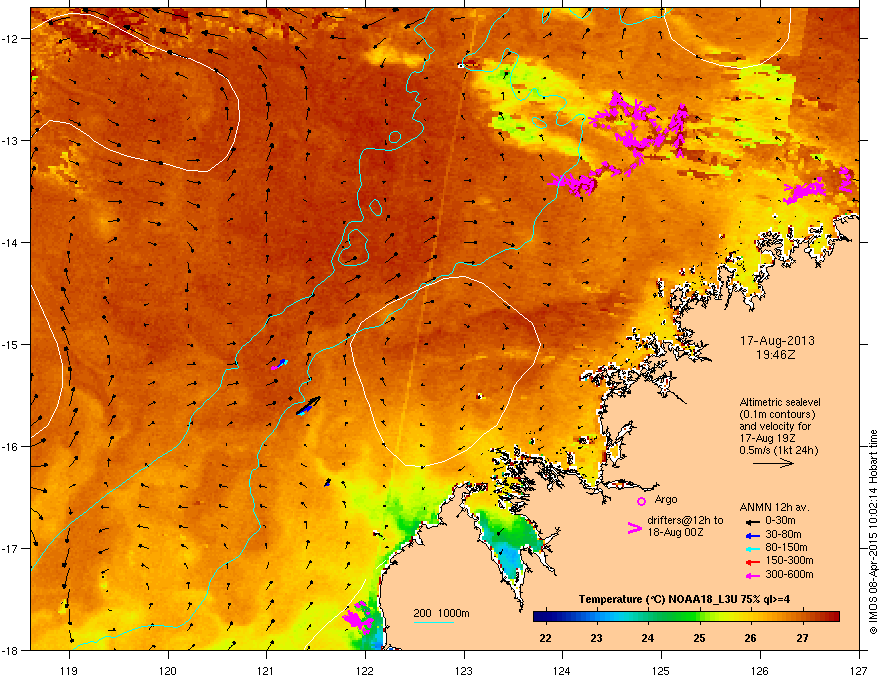Click the 23 tick label on colorbar
Image resolution: width=880 pixels, height=680 pixels.
[x=596, y=638]
